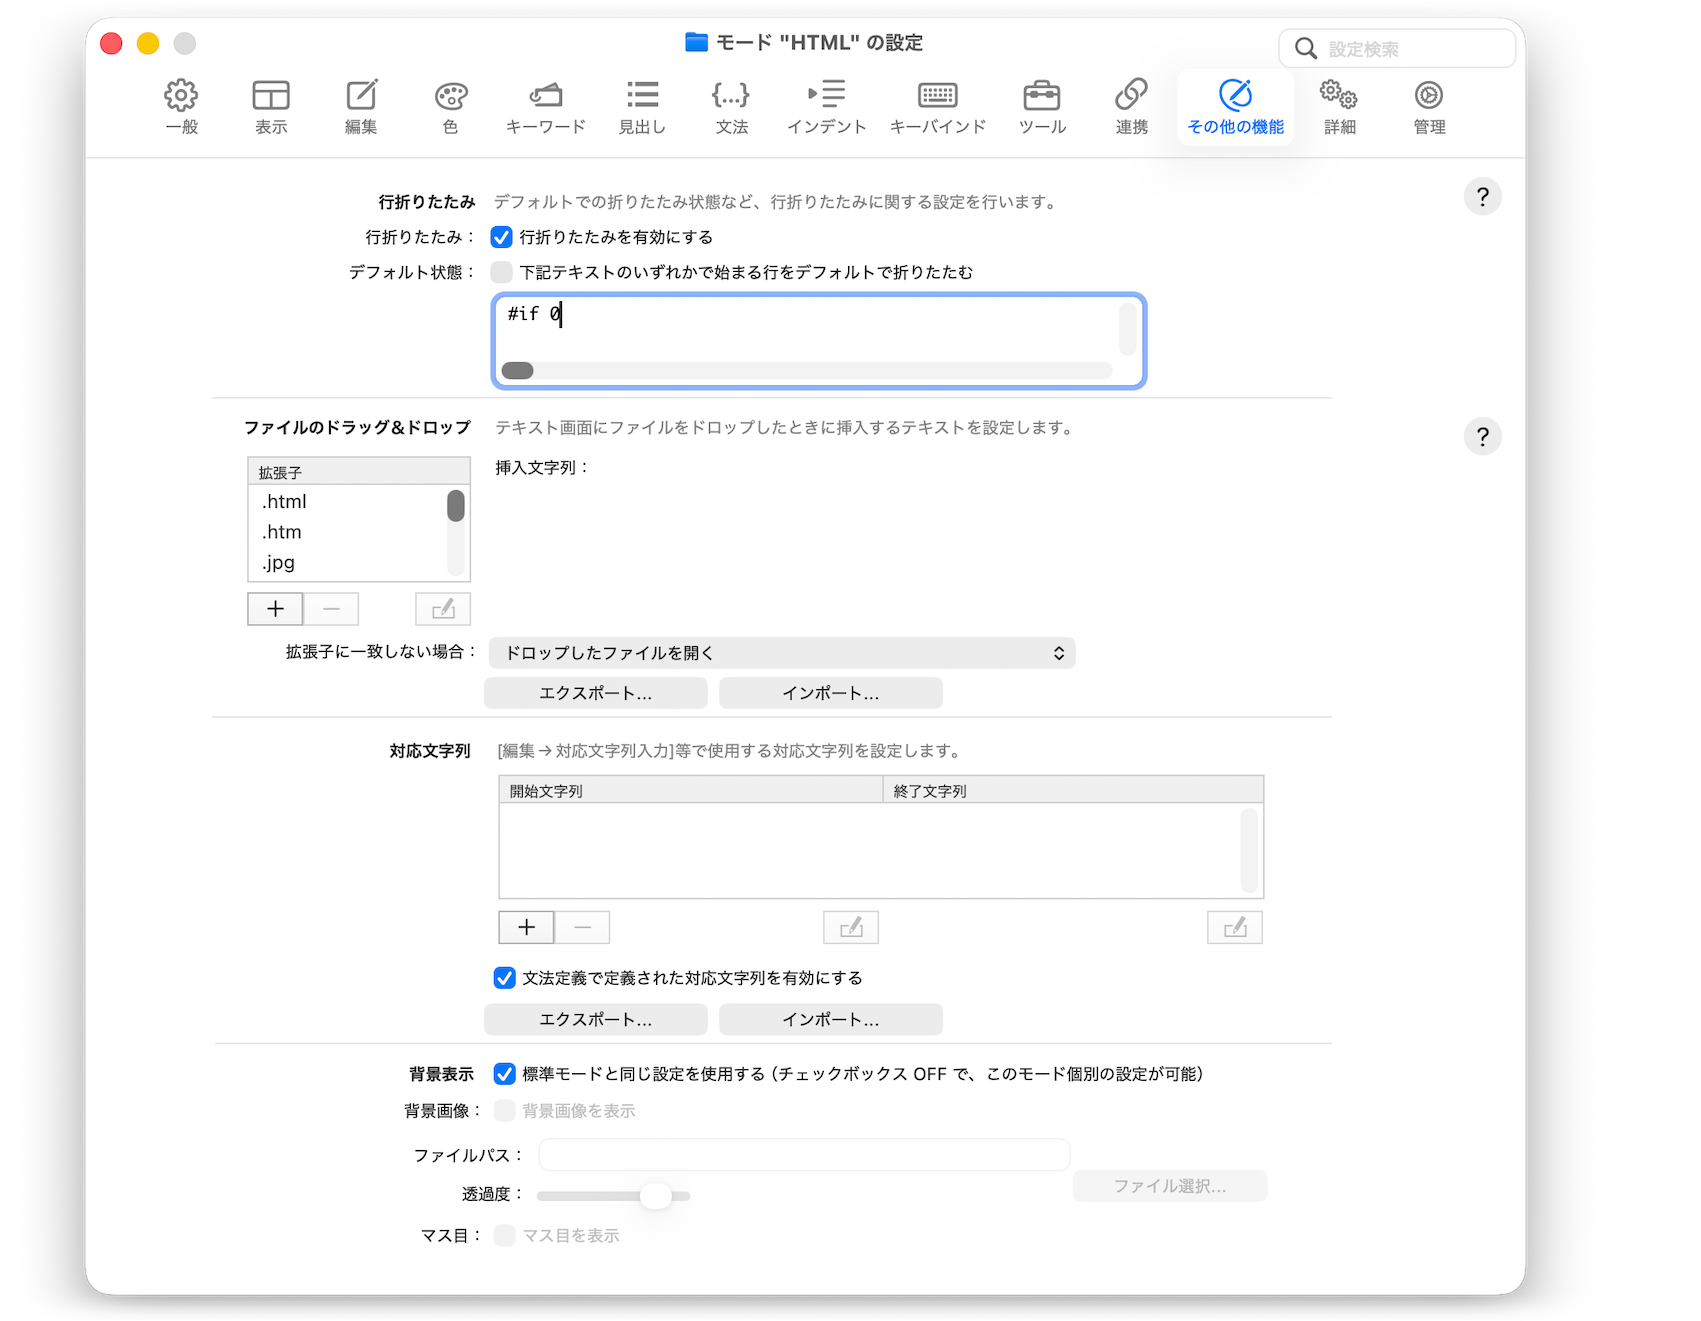Open the キーバインド keyboard icon
Screen dimensions: 1701x1321
point(937,96)
